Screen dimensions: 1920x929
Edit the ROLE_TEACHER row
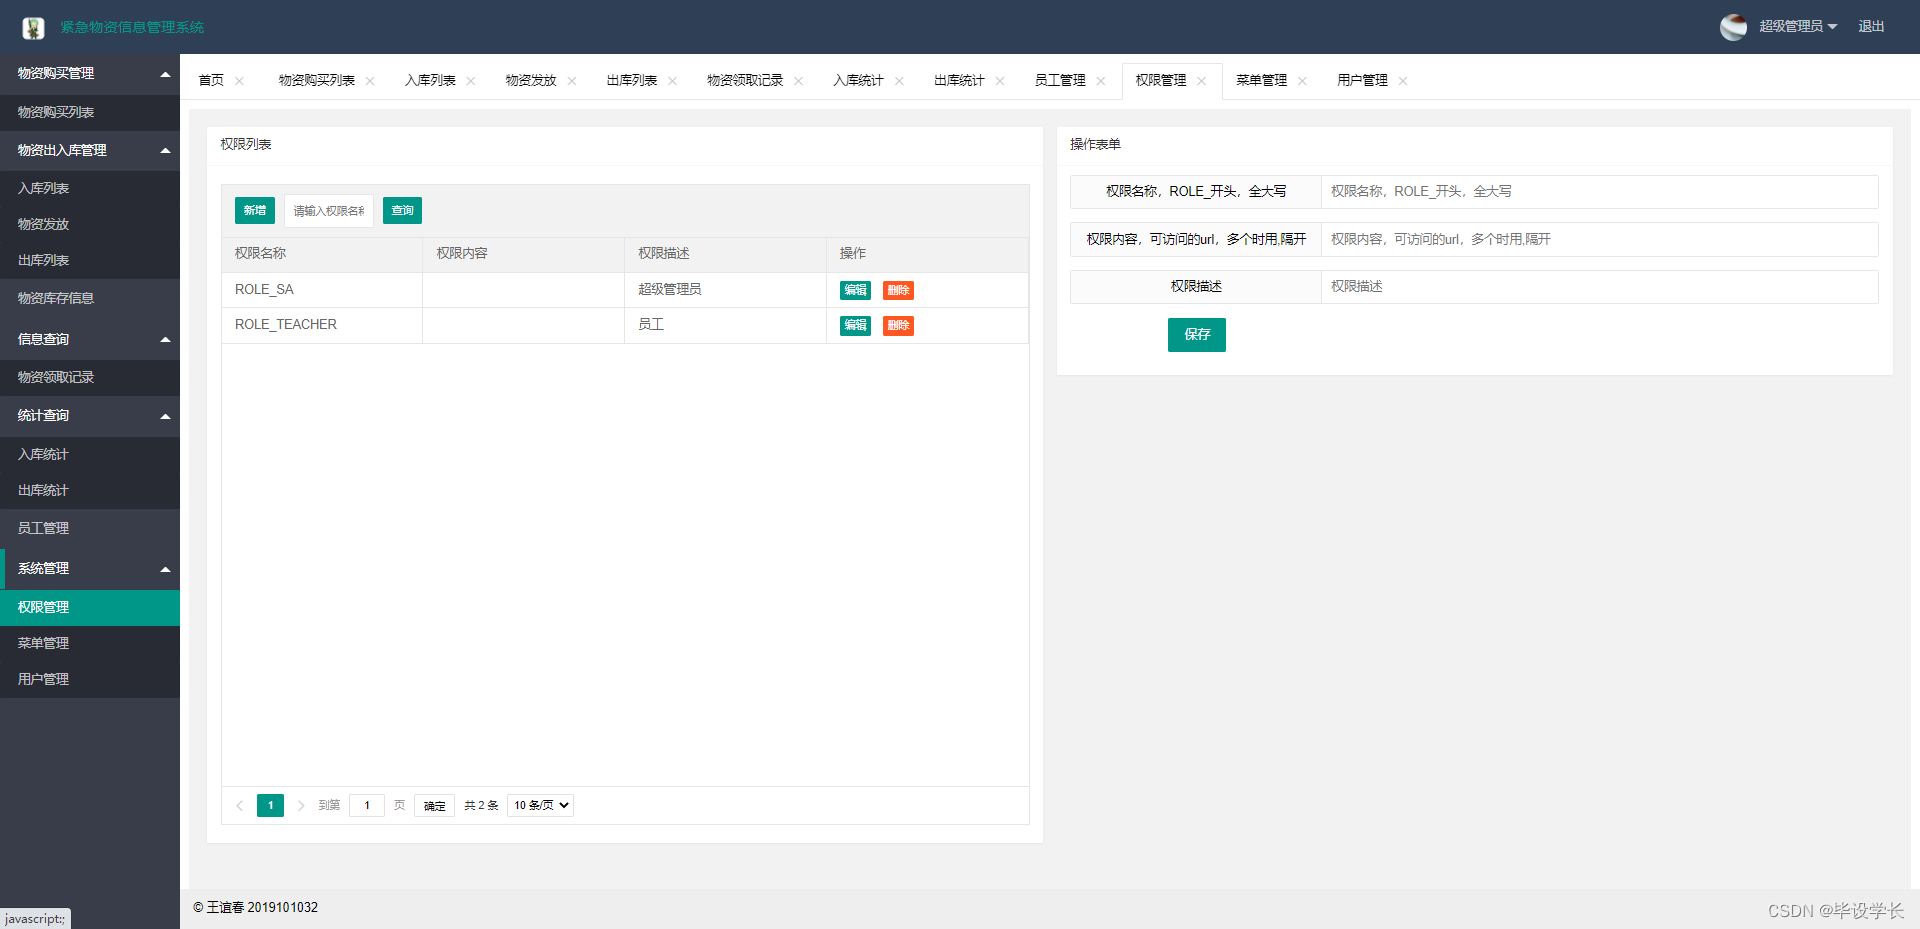855,325
